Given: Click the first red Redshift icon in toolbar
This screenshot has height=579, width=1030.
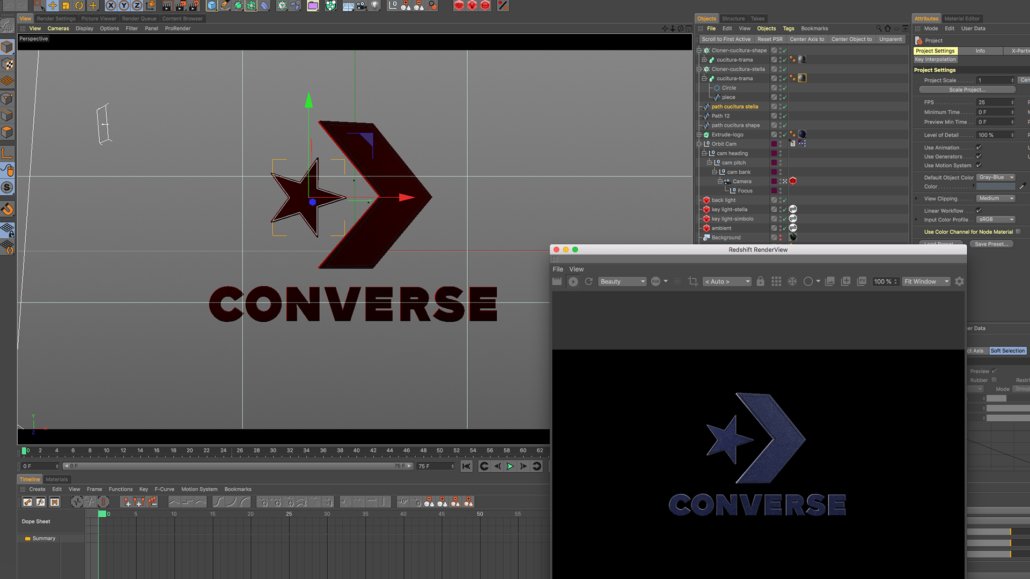Looking at the screenshot, I should (459, 5).
